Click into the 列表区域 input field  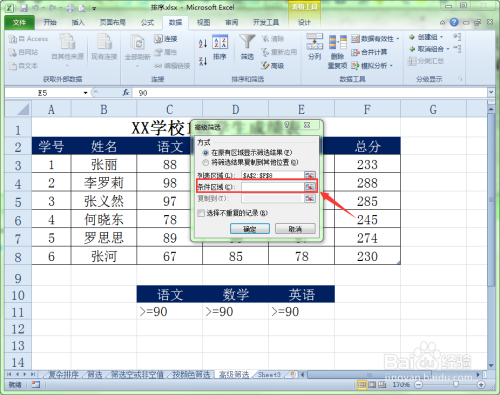273,175
